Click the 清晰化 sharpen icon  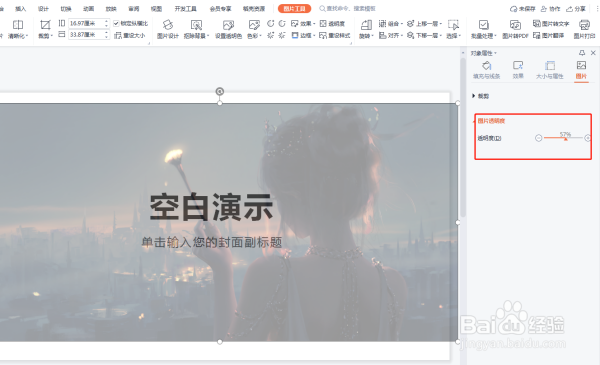click(18, 25)
